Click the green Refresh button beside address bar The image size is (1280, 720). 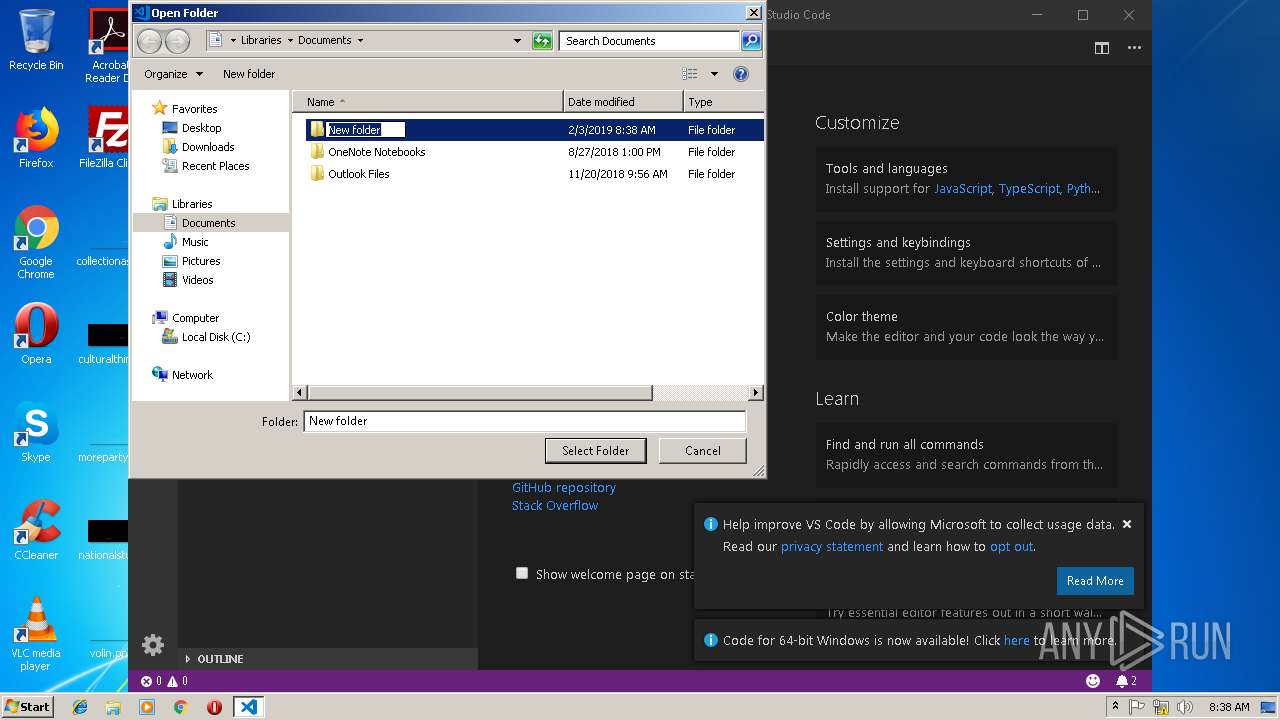click(x=542, y=41)
